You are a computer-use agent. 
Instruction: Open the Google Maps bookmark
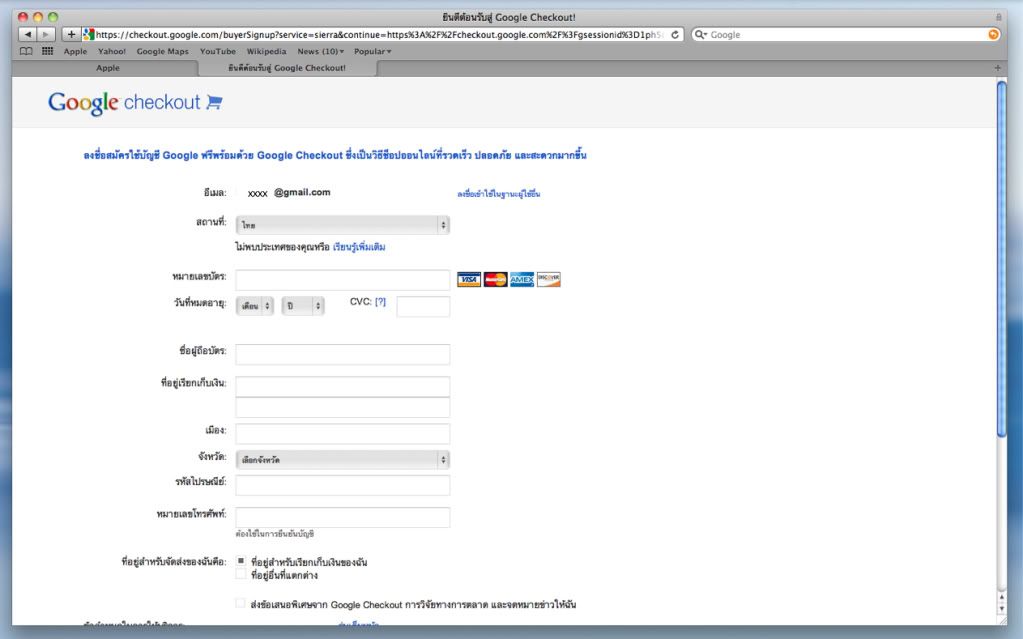tap(162, 51)
